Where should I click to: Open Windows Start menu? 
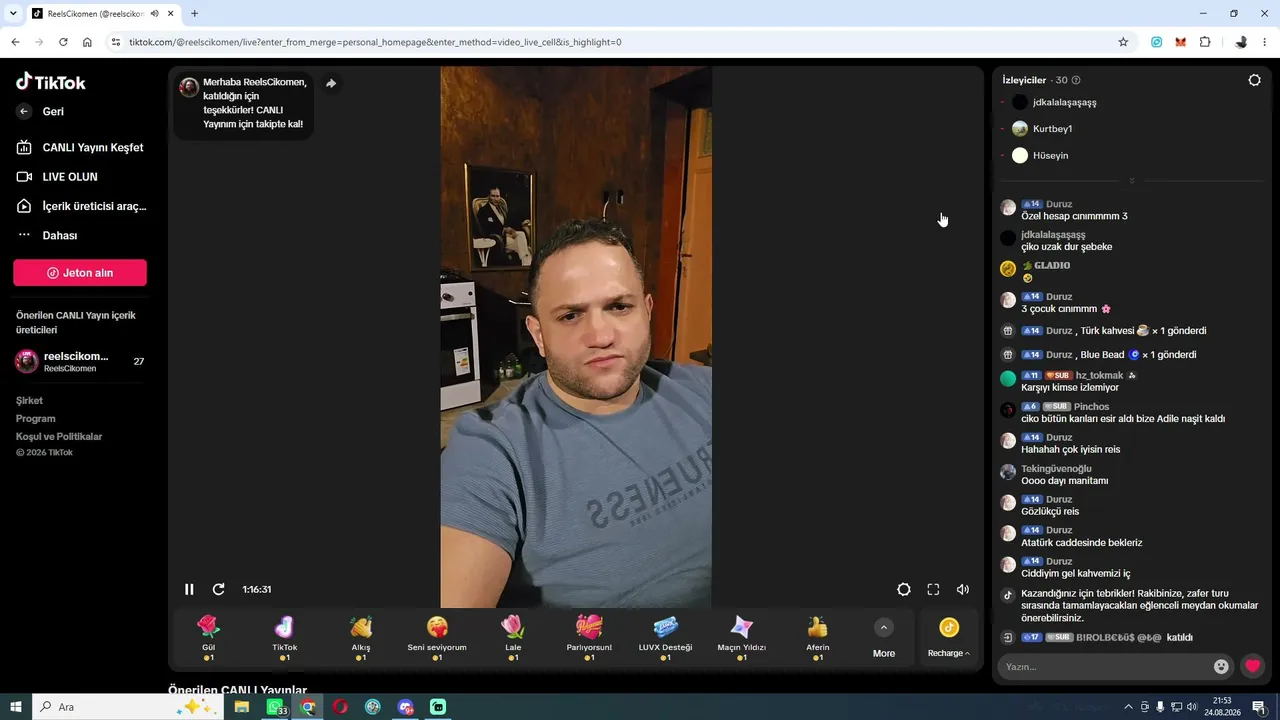[x=16, y=707]
